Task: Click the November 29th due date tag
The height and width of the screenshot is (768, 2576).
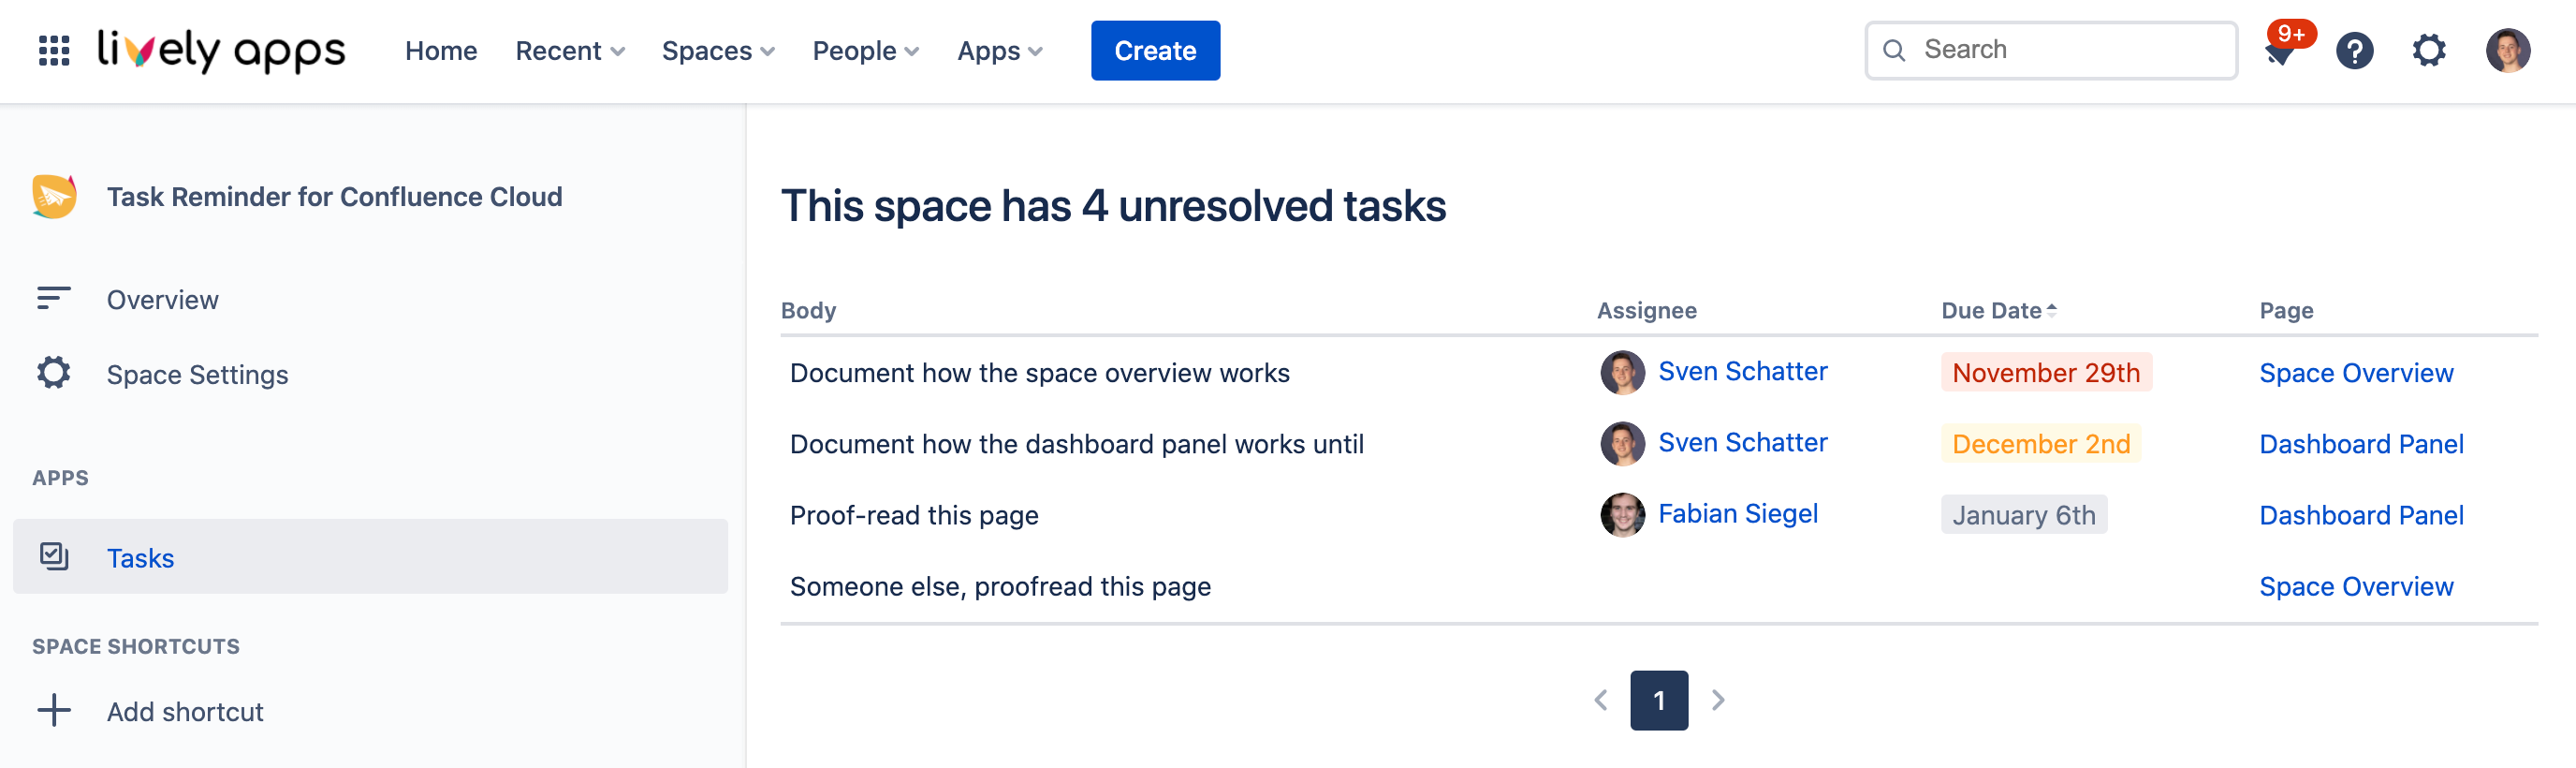Action: (x=2046, y=372)
